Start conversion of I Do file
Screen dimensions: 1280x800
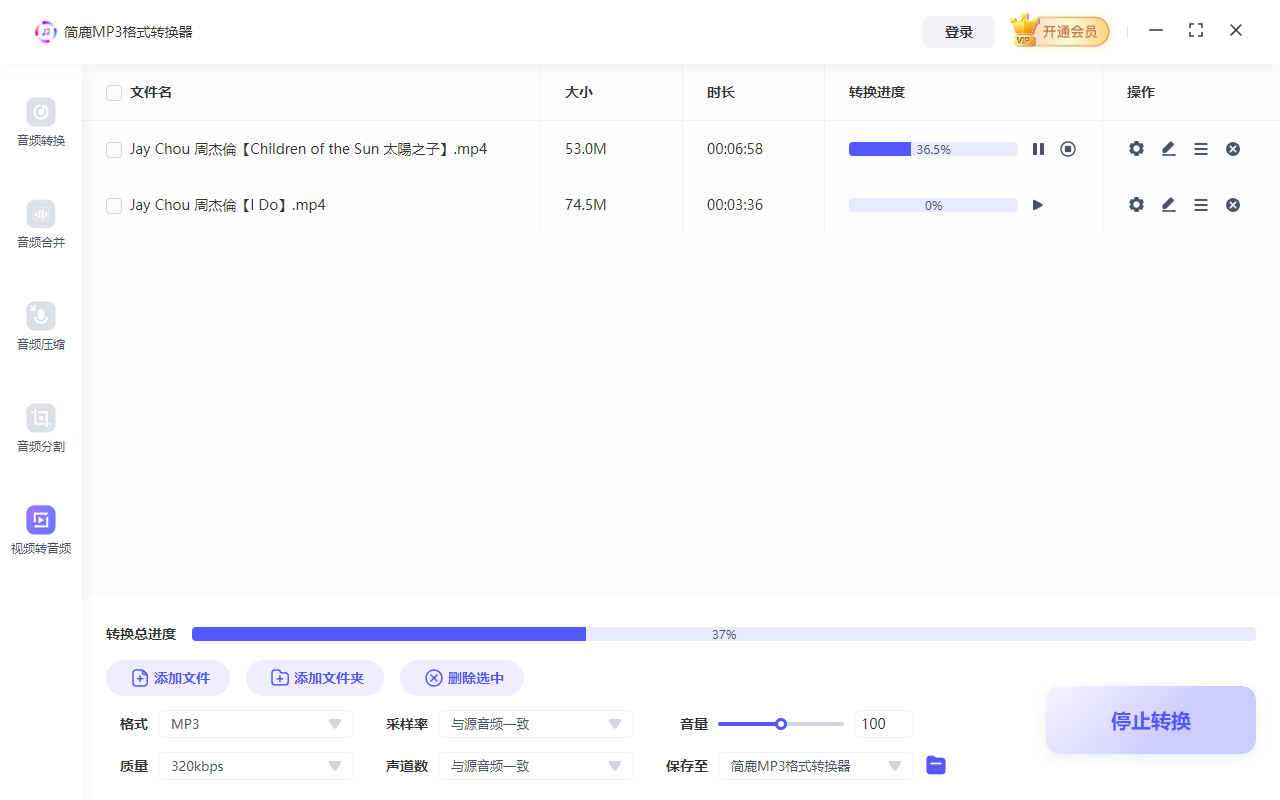(1038, 205)
